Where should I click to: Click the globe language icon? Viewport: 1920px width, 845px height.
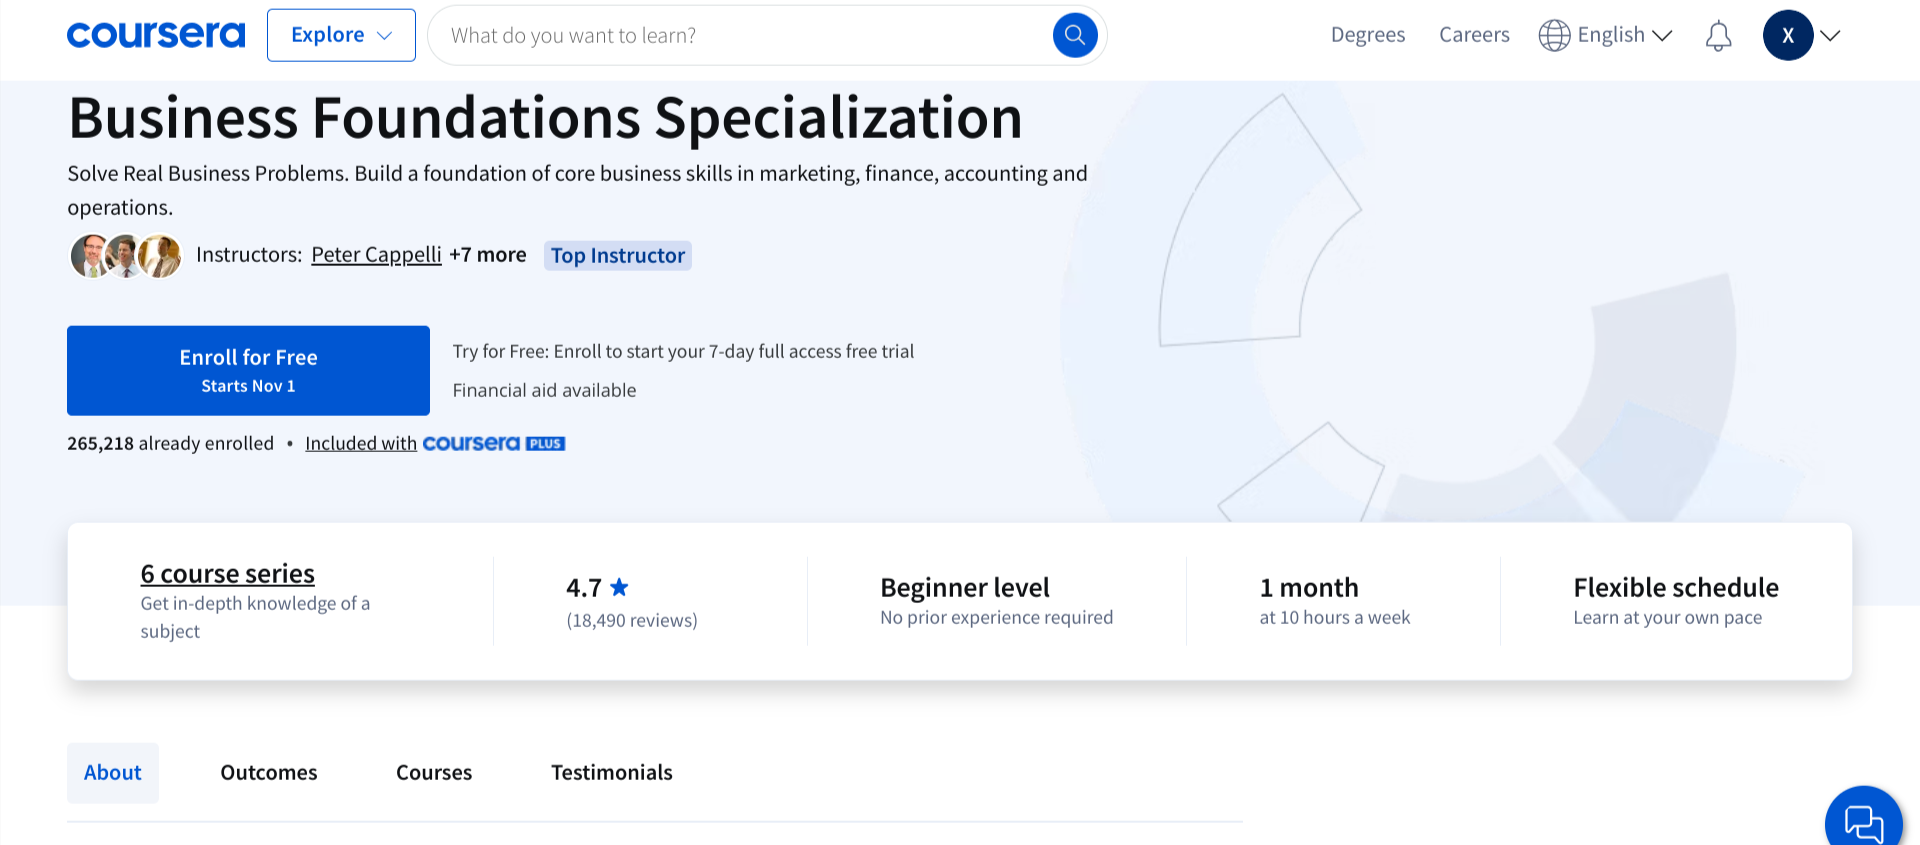click(1554, 35)
